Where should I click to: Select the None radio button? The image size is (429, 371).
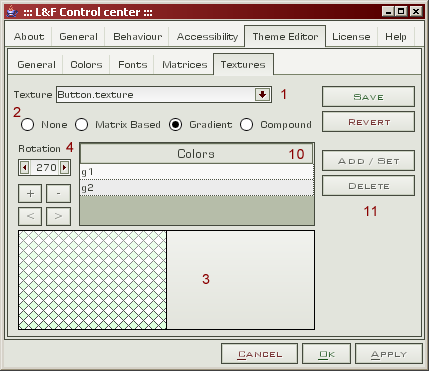click(27, 125)
